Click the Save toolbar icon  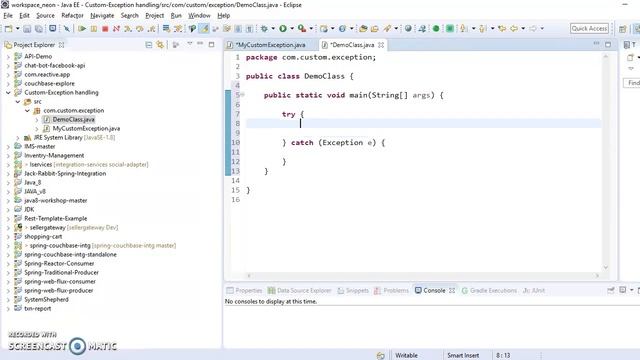[27, 29]
